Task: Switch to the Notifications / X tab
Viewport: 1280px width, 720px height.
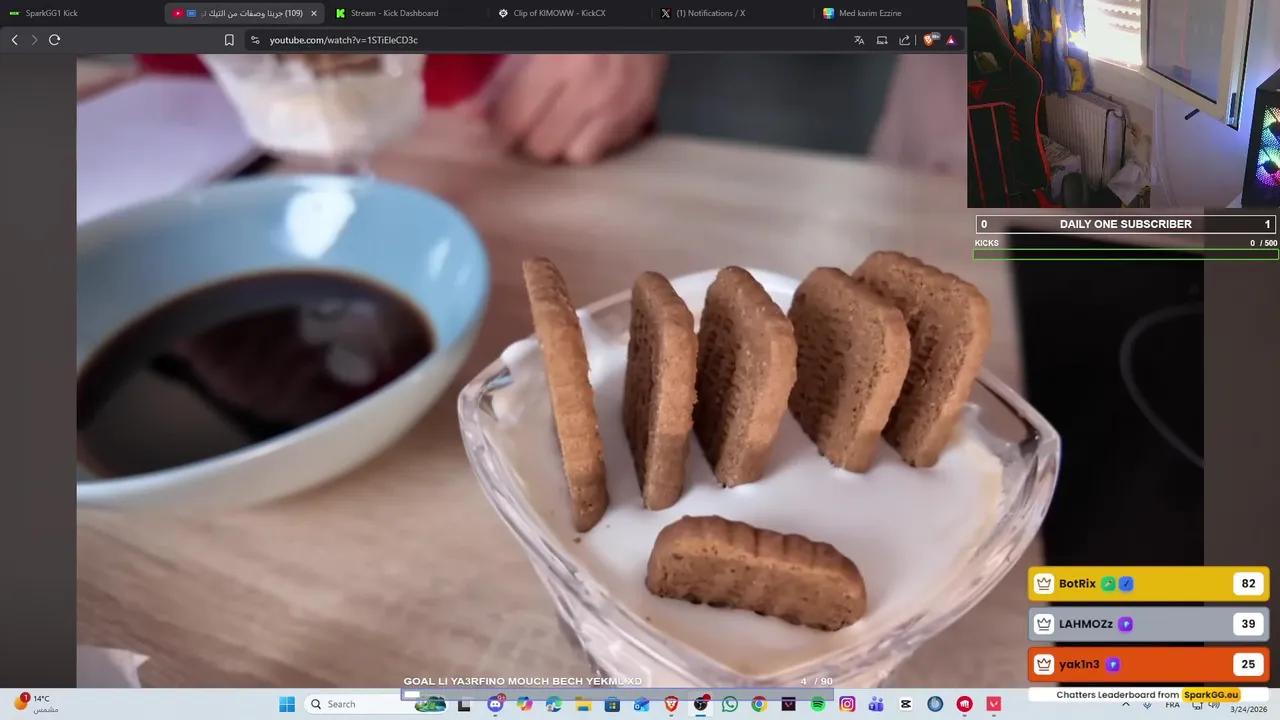Action: tap(732, 13)
